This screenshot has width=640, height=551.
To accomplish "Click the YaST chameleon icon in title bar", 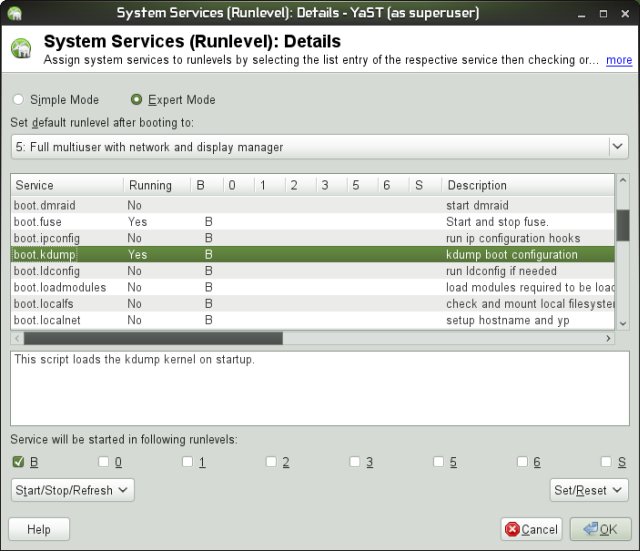I will coord(11,12).
